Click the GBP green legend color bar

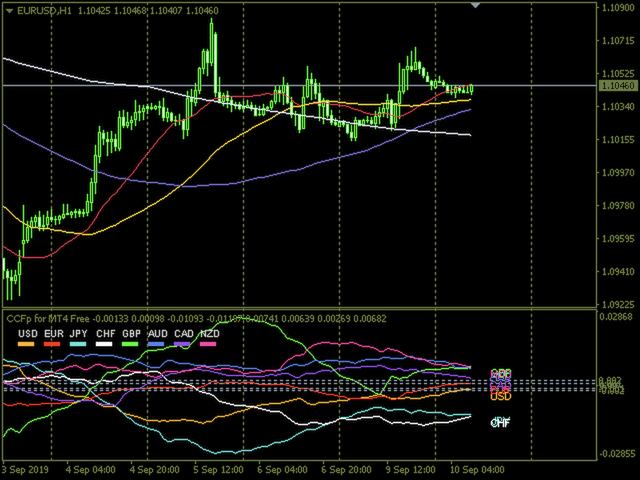(x=131, y=344)
